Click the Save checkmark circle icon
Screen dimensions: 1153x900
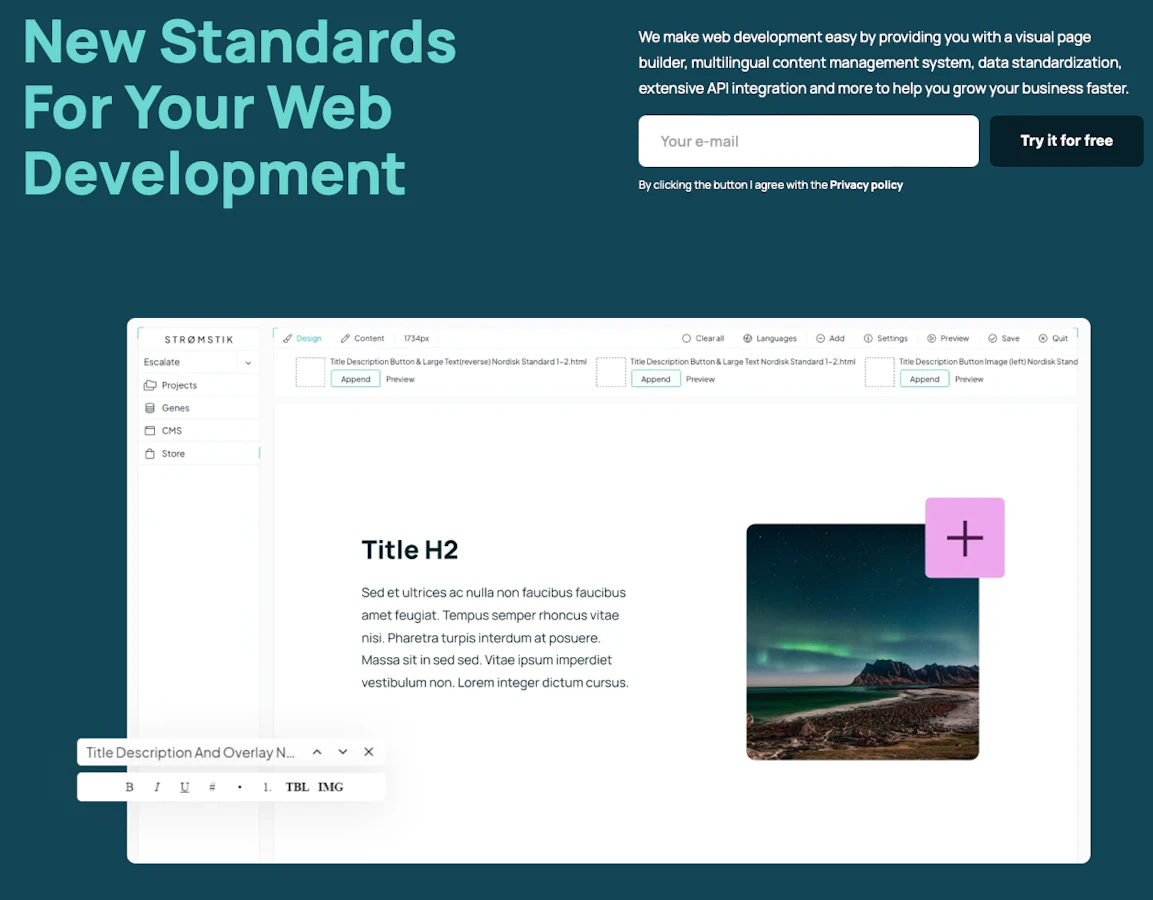click(x=992, y=338)
